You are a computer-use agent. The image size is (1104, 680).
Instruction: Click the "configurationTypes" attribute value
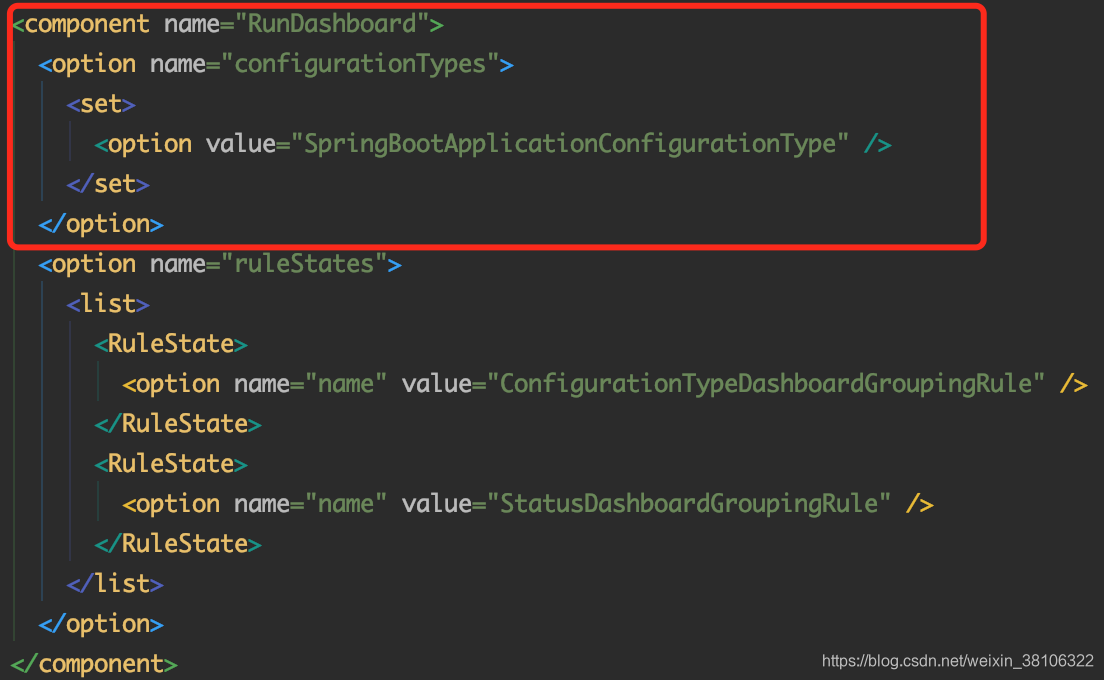point(360,64)
